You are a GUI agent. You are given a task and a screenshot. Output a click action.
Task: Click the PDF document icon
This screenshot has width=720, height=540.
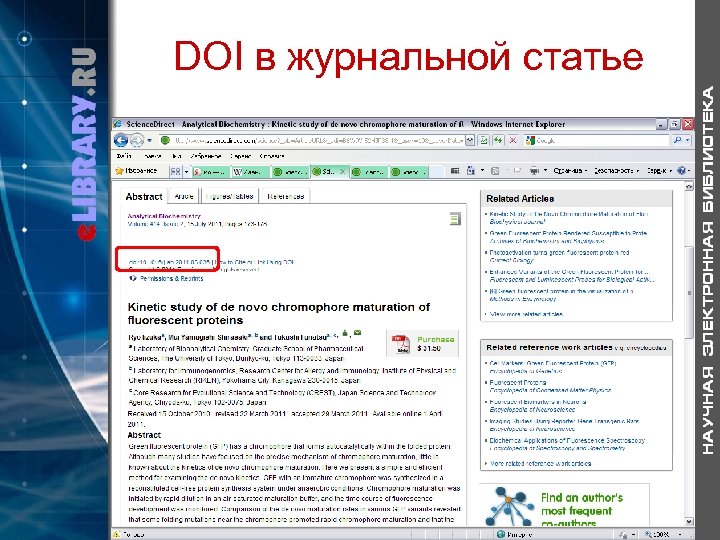pyautogui.click(x=401, y=344)
